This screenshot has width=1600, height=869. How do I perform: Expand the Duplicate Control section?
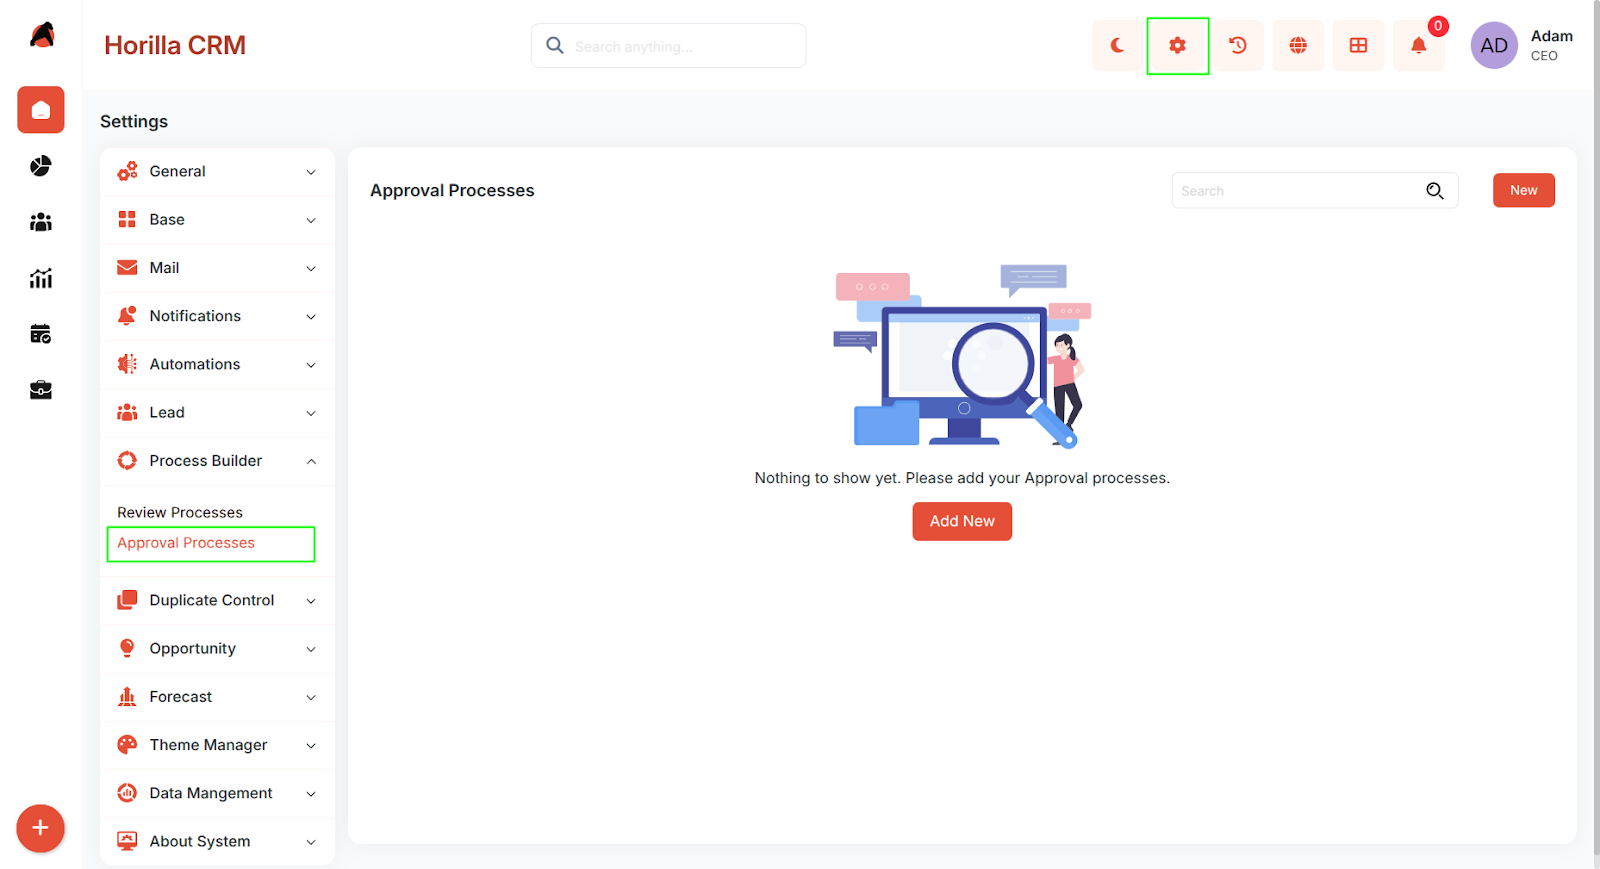click(x=218, y=601)
